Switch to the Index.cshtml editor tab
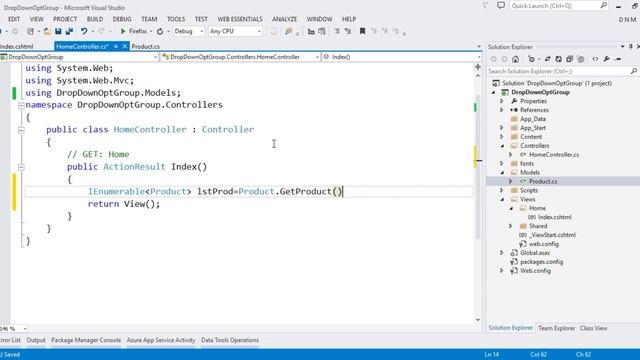 (16, 47)
